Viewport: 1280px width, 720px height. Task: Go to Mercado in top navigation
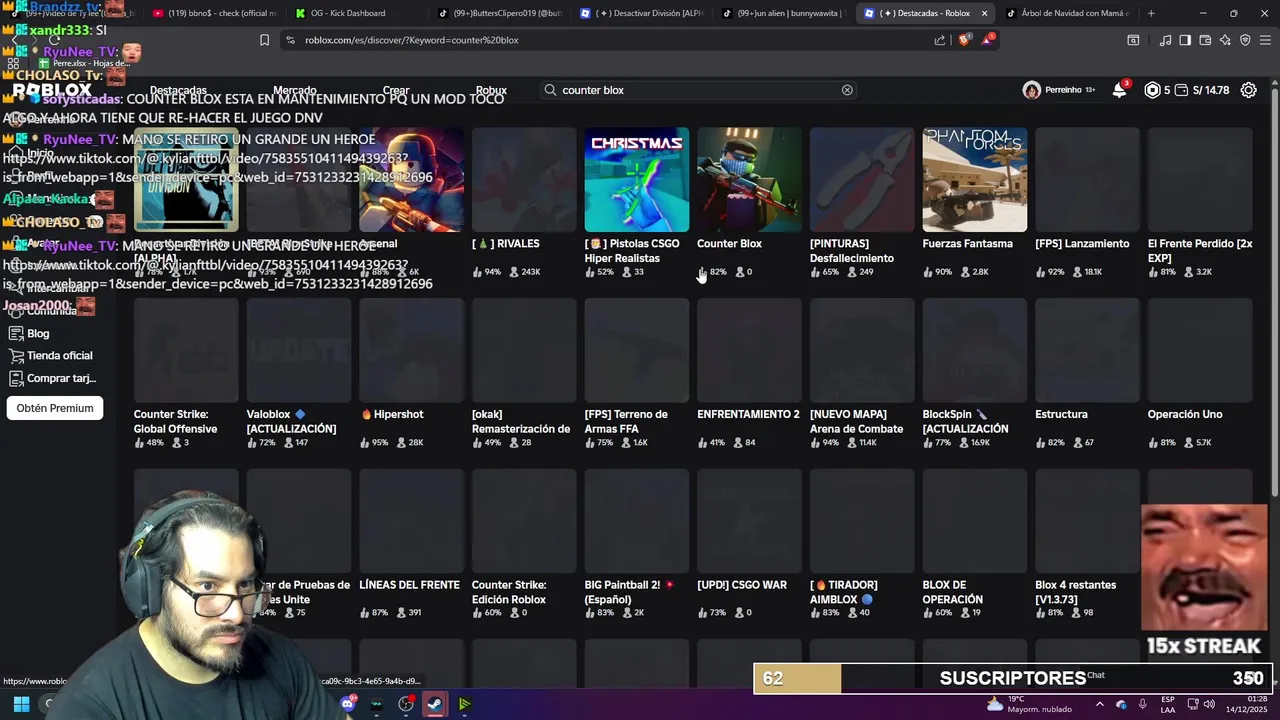[295, 90]
